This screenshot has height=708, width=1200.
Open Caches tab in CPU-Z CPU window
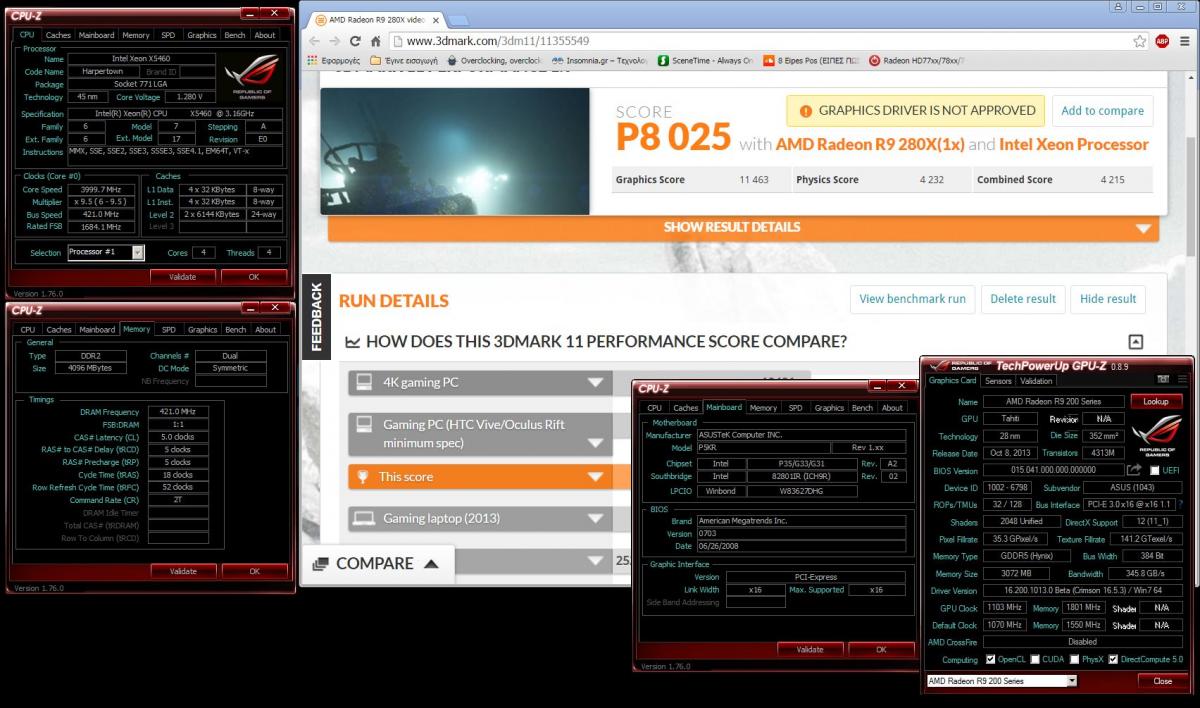coord(58,35)
